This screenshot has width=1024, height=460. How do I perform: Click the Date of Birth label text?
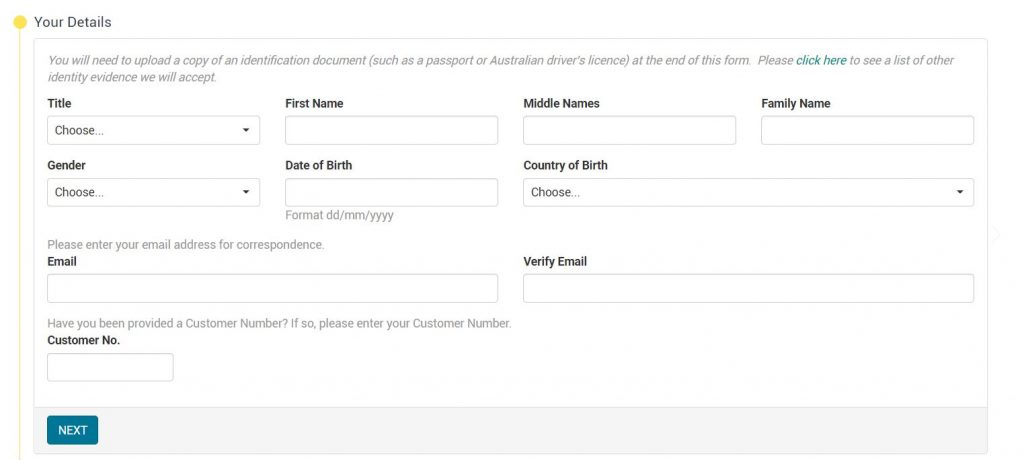click(319, 165)
